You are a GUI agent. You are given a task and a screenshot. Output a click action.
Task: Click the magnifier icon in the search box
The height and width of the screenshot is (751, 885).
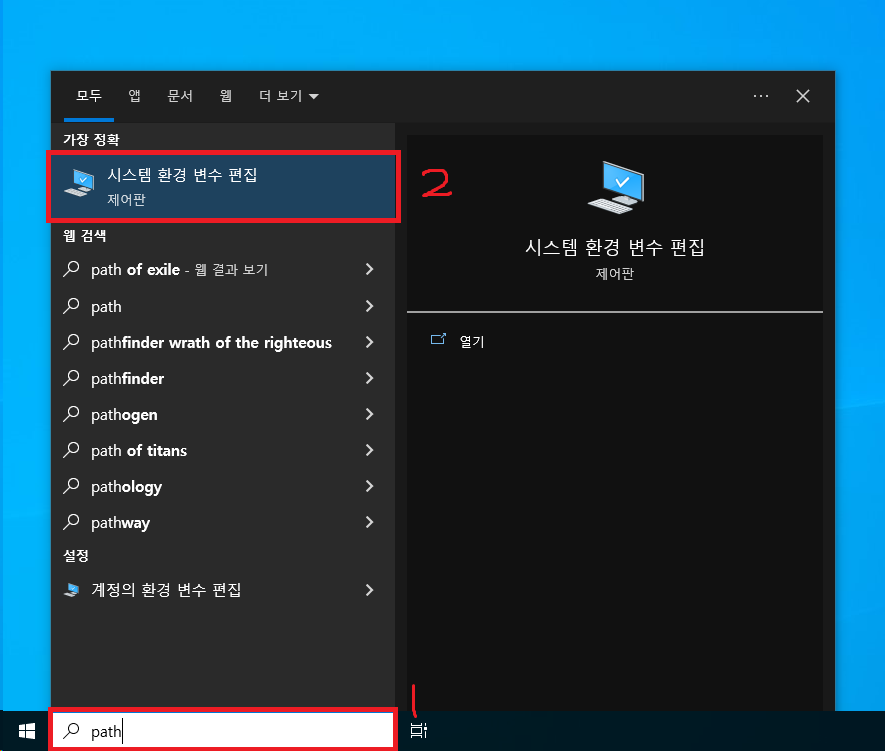click(x=71, y=731)
